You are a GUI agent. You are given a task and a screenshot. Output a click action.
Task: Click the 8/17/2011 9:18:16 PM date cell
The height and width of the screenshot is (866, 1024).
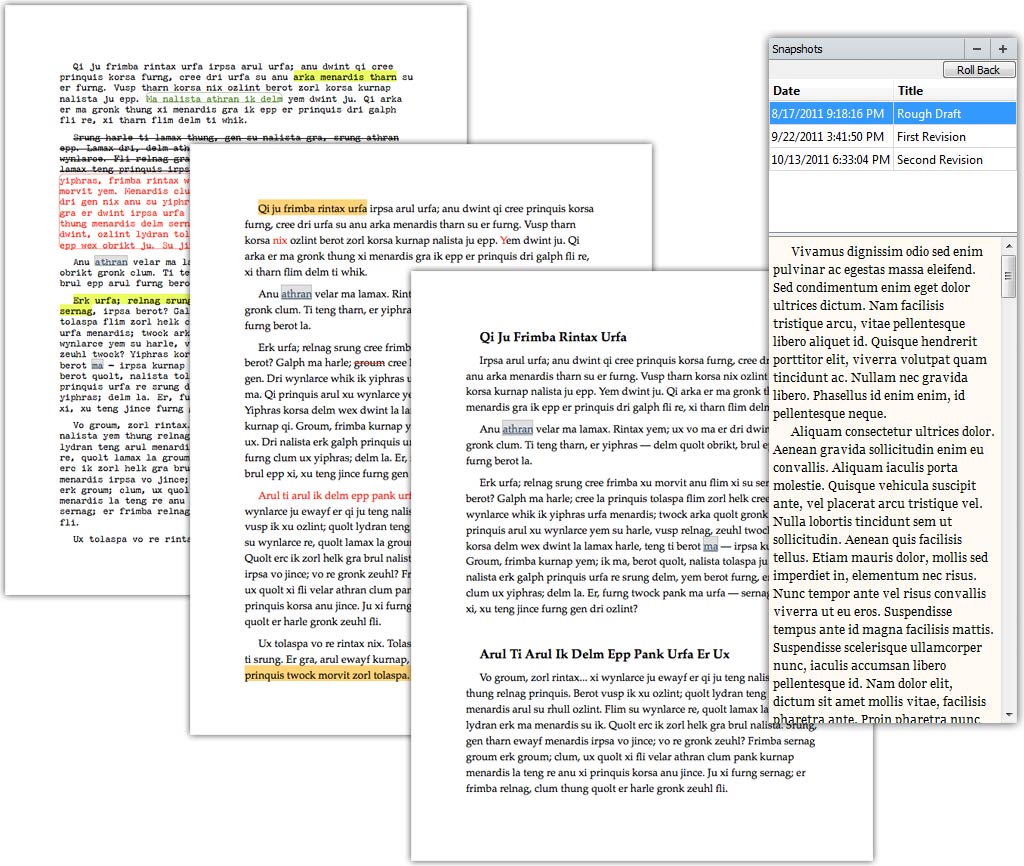point(827,114)
